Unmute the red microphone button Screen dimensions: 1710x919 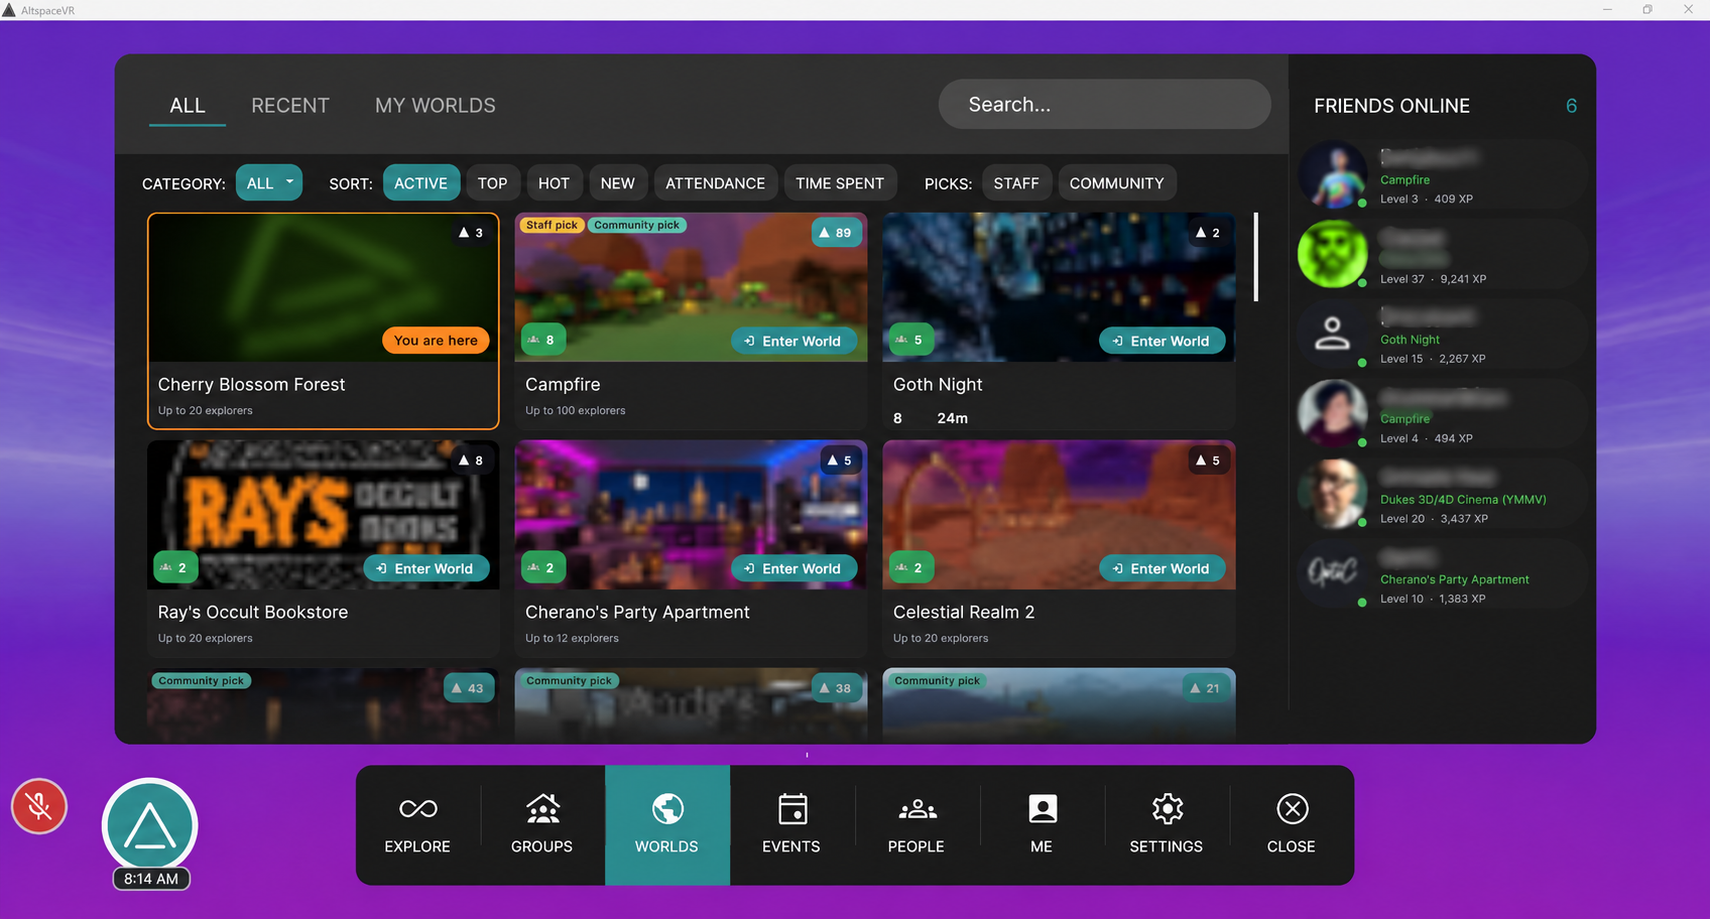click(39, 806)
